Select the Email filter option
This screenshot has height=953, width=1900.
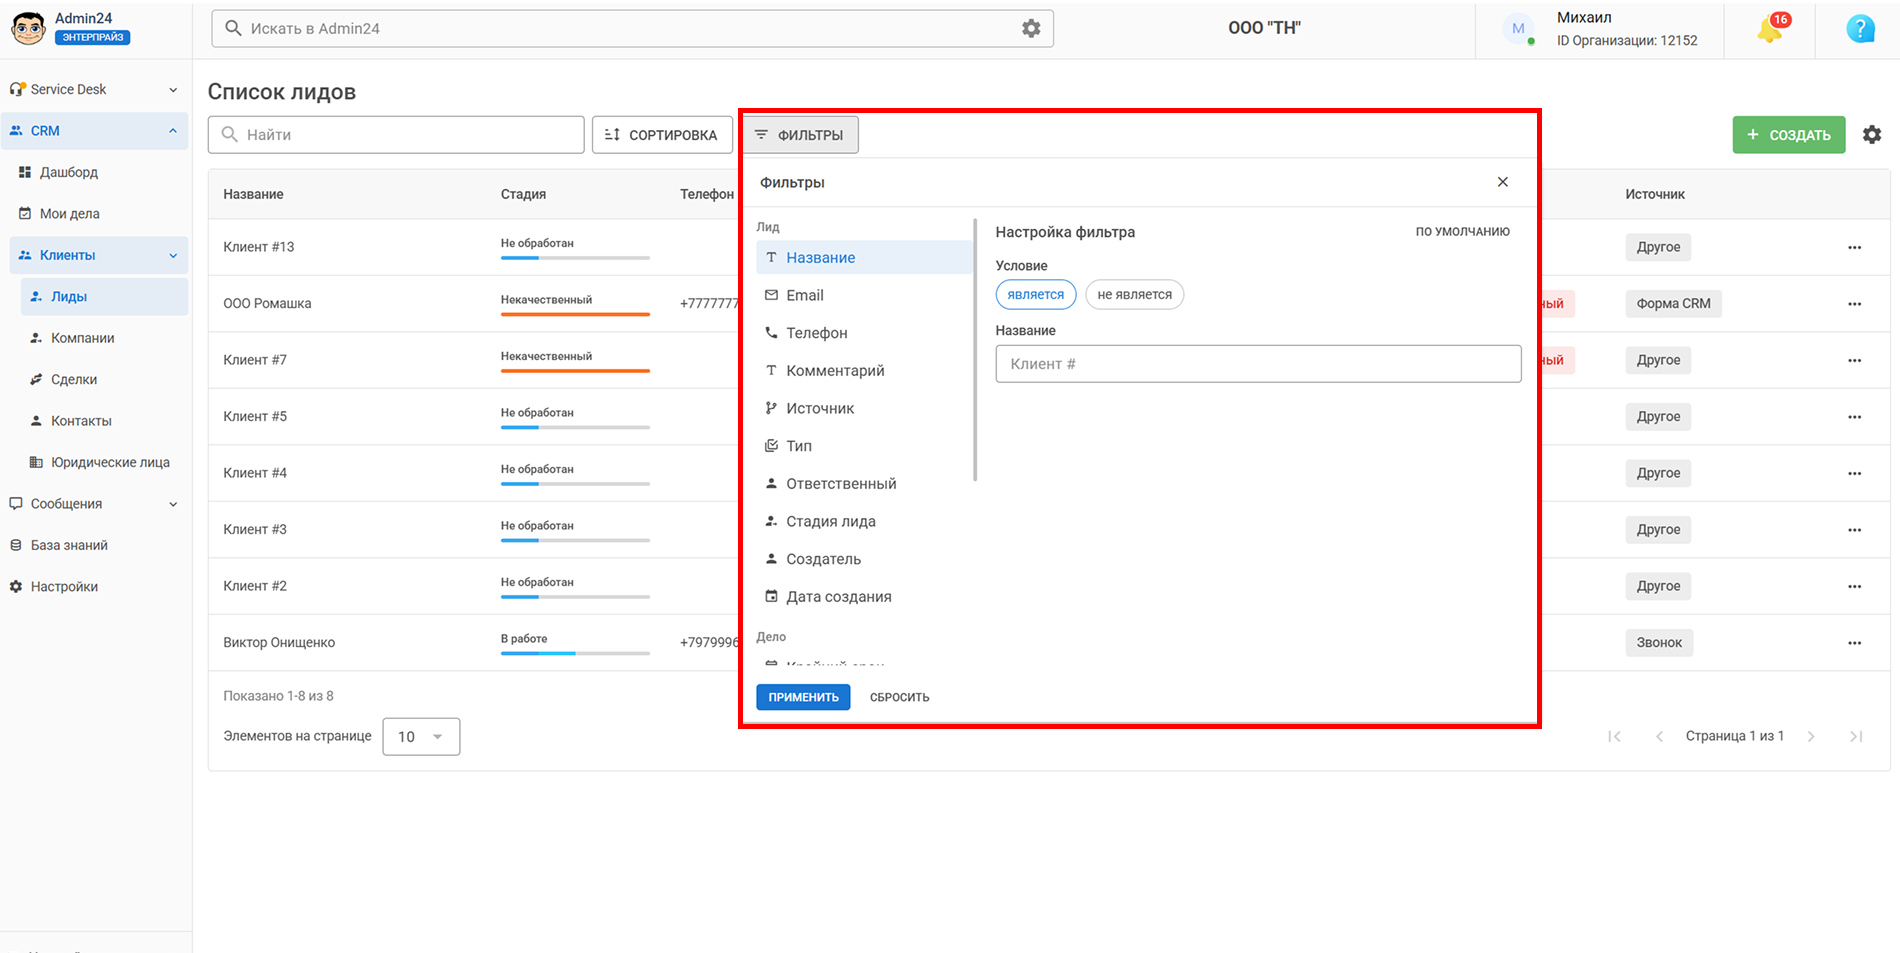[x=864, y=296]
